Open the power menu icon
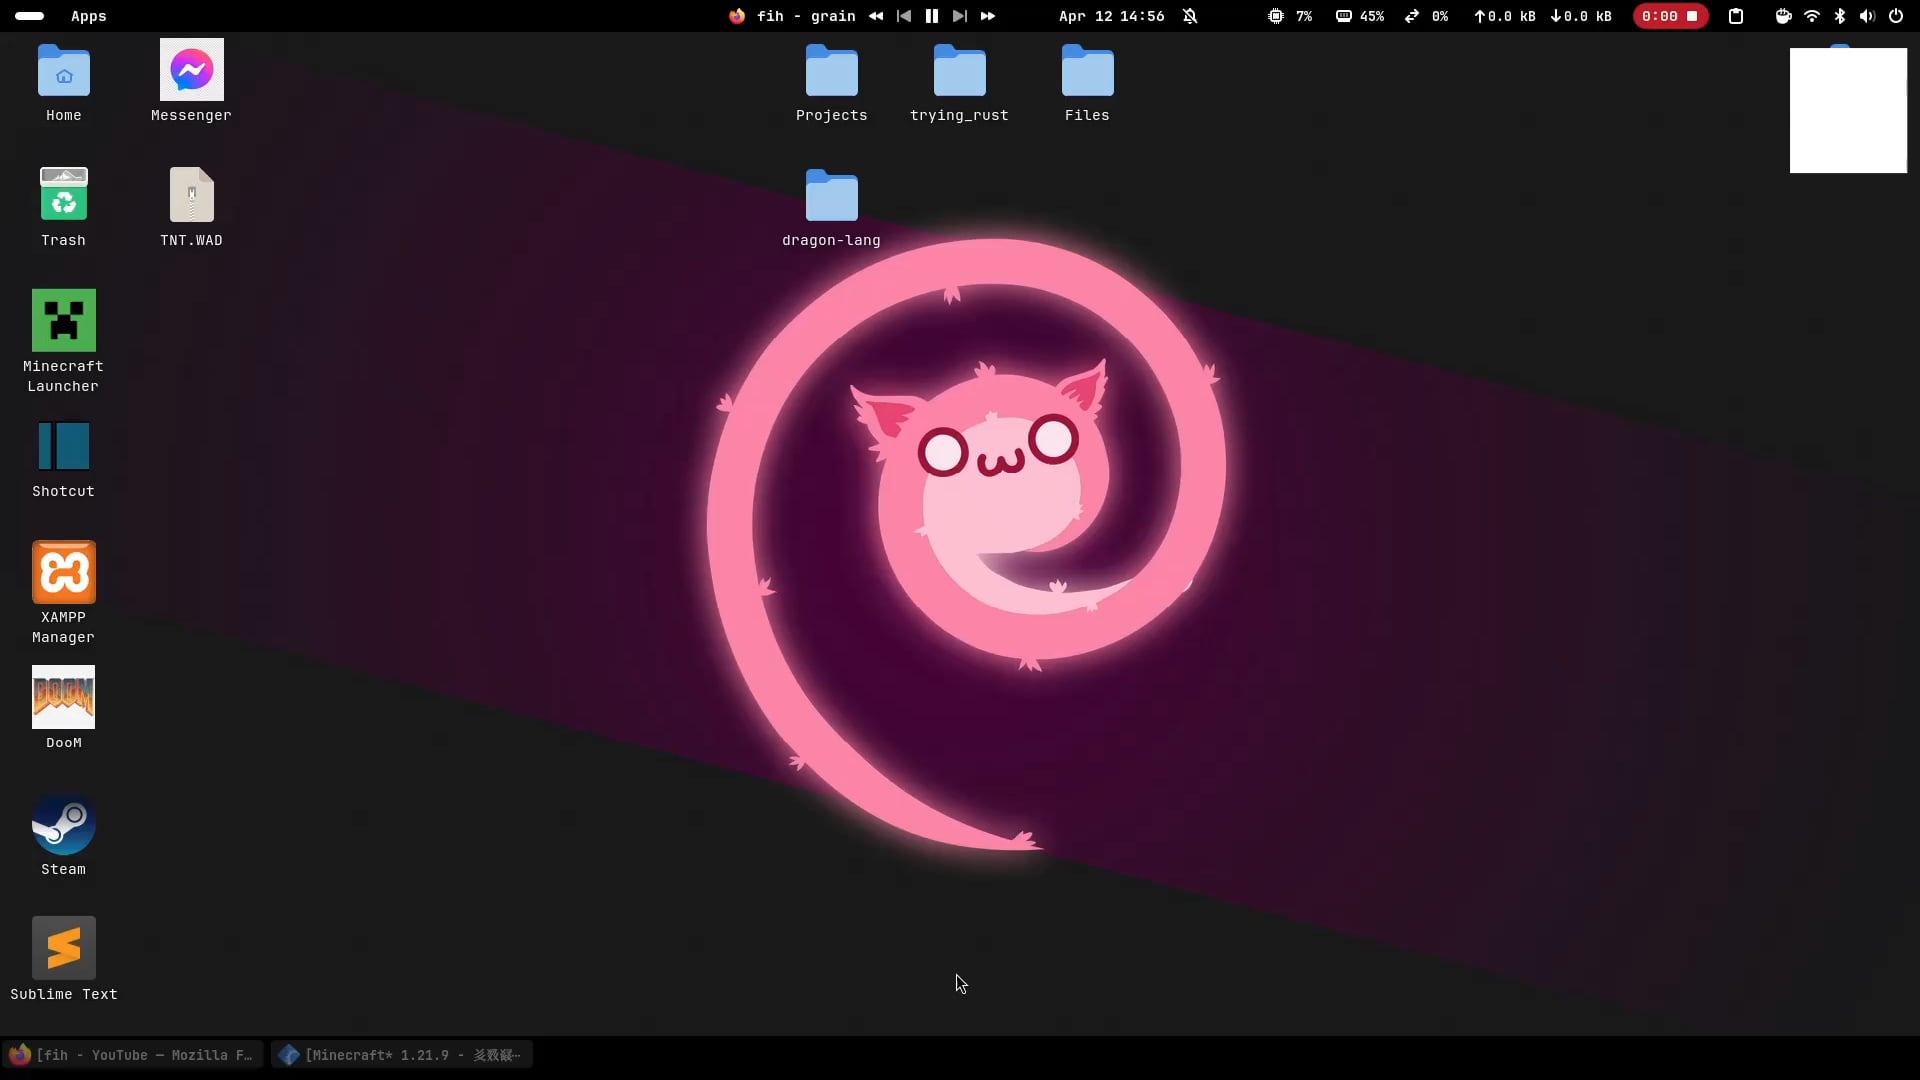The height and width of the screenshot is (1080, 1920). coord(1895,16)
